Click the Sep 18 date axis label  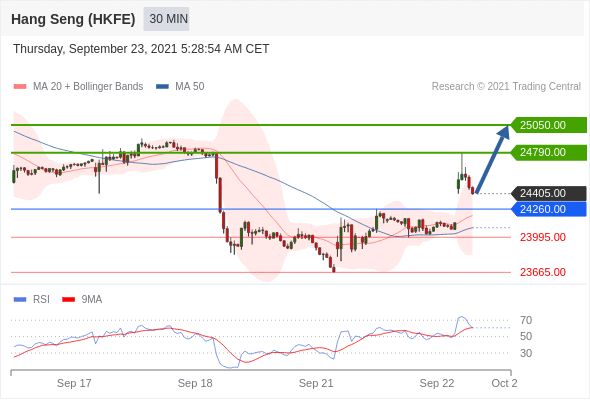click(195, 383)
